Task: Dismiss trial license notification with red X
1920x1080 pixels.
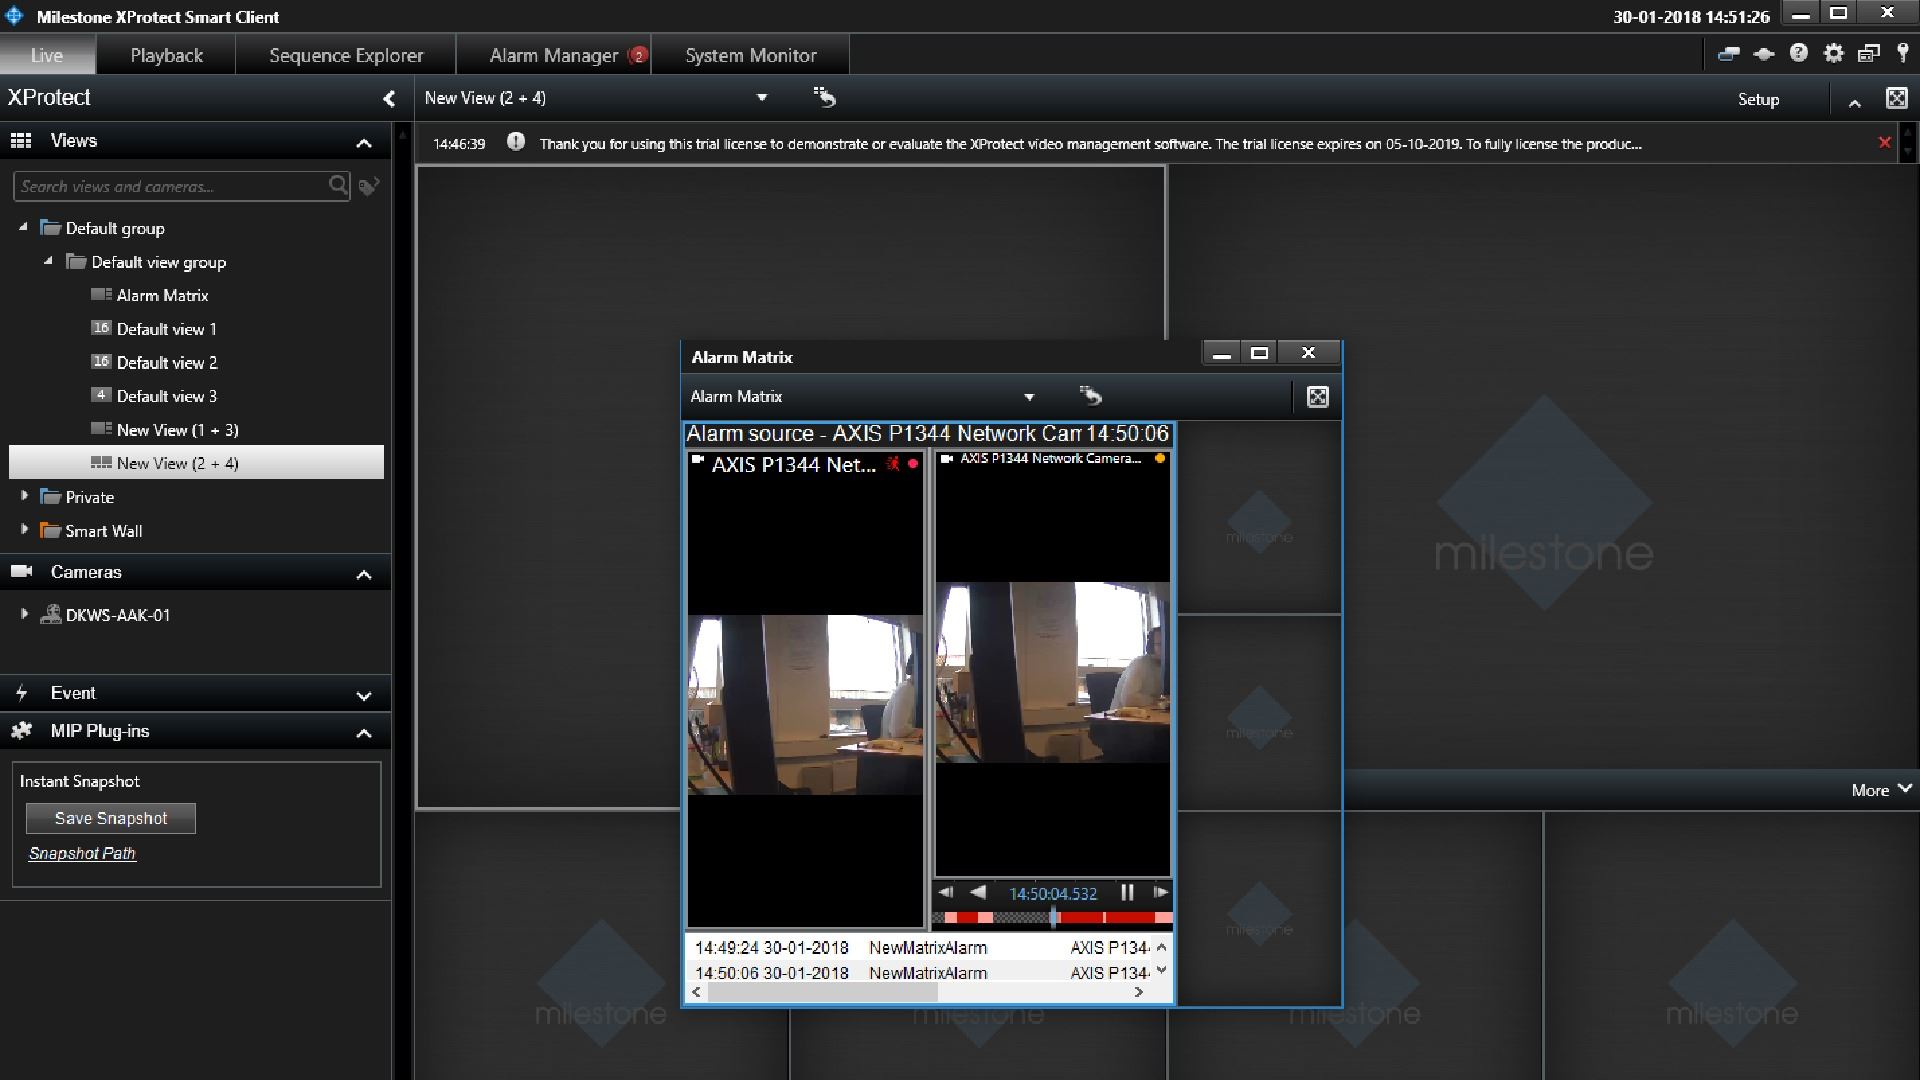Action: tap(1884, 142)
